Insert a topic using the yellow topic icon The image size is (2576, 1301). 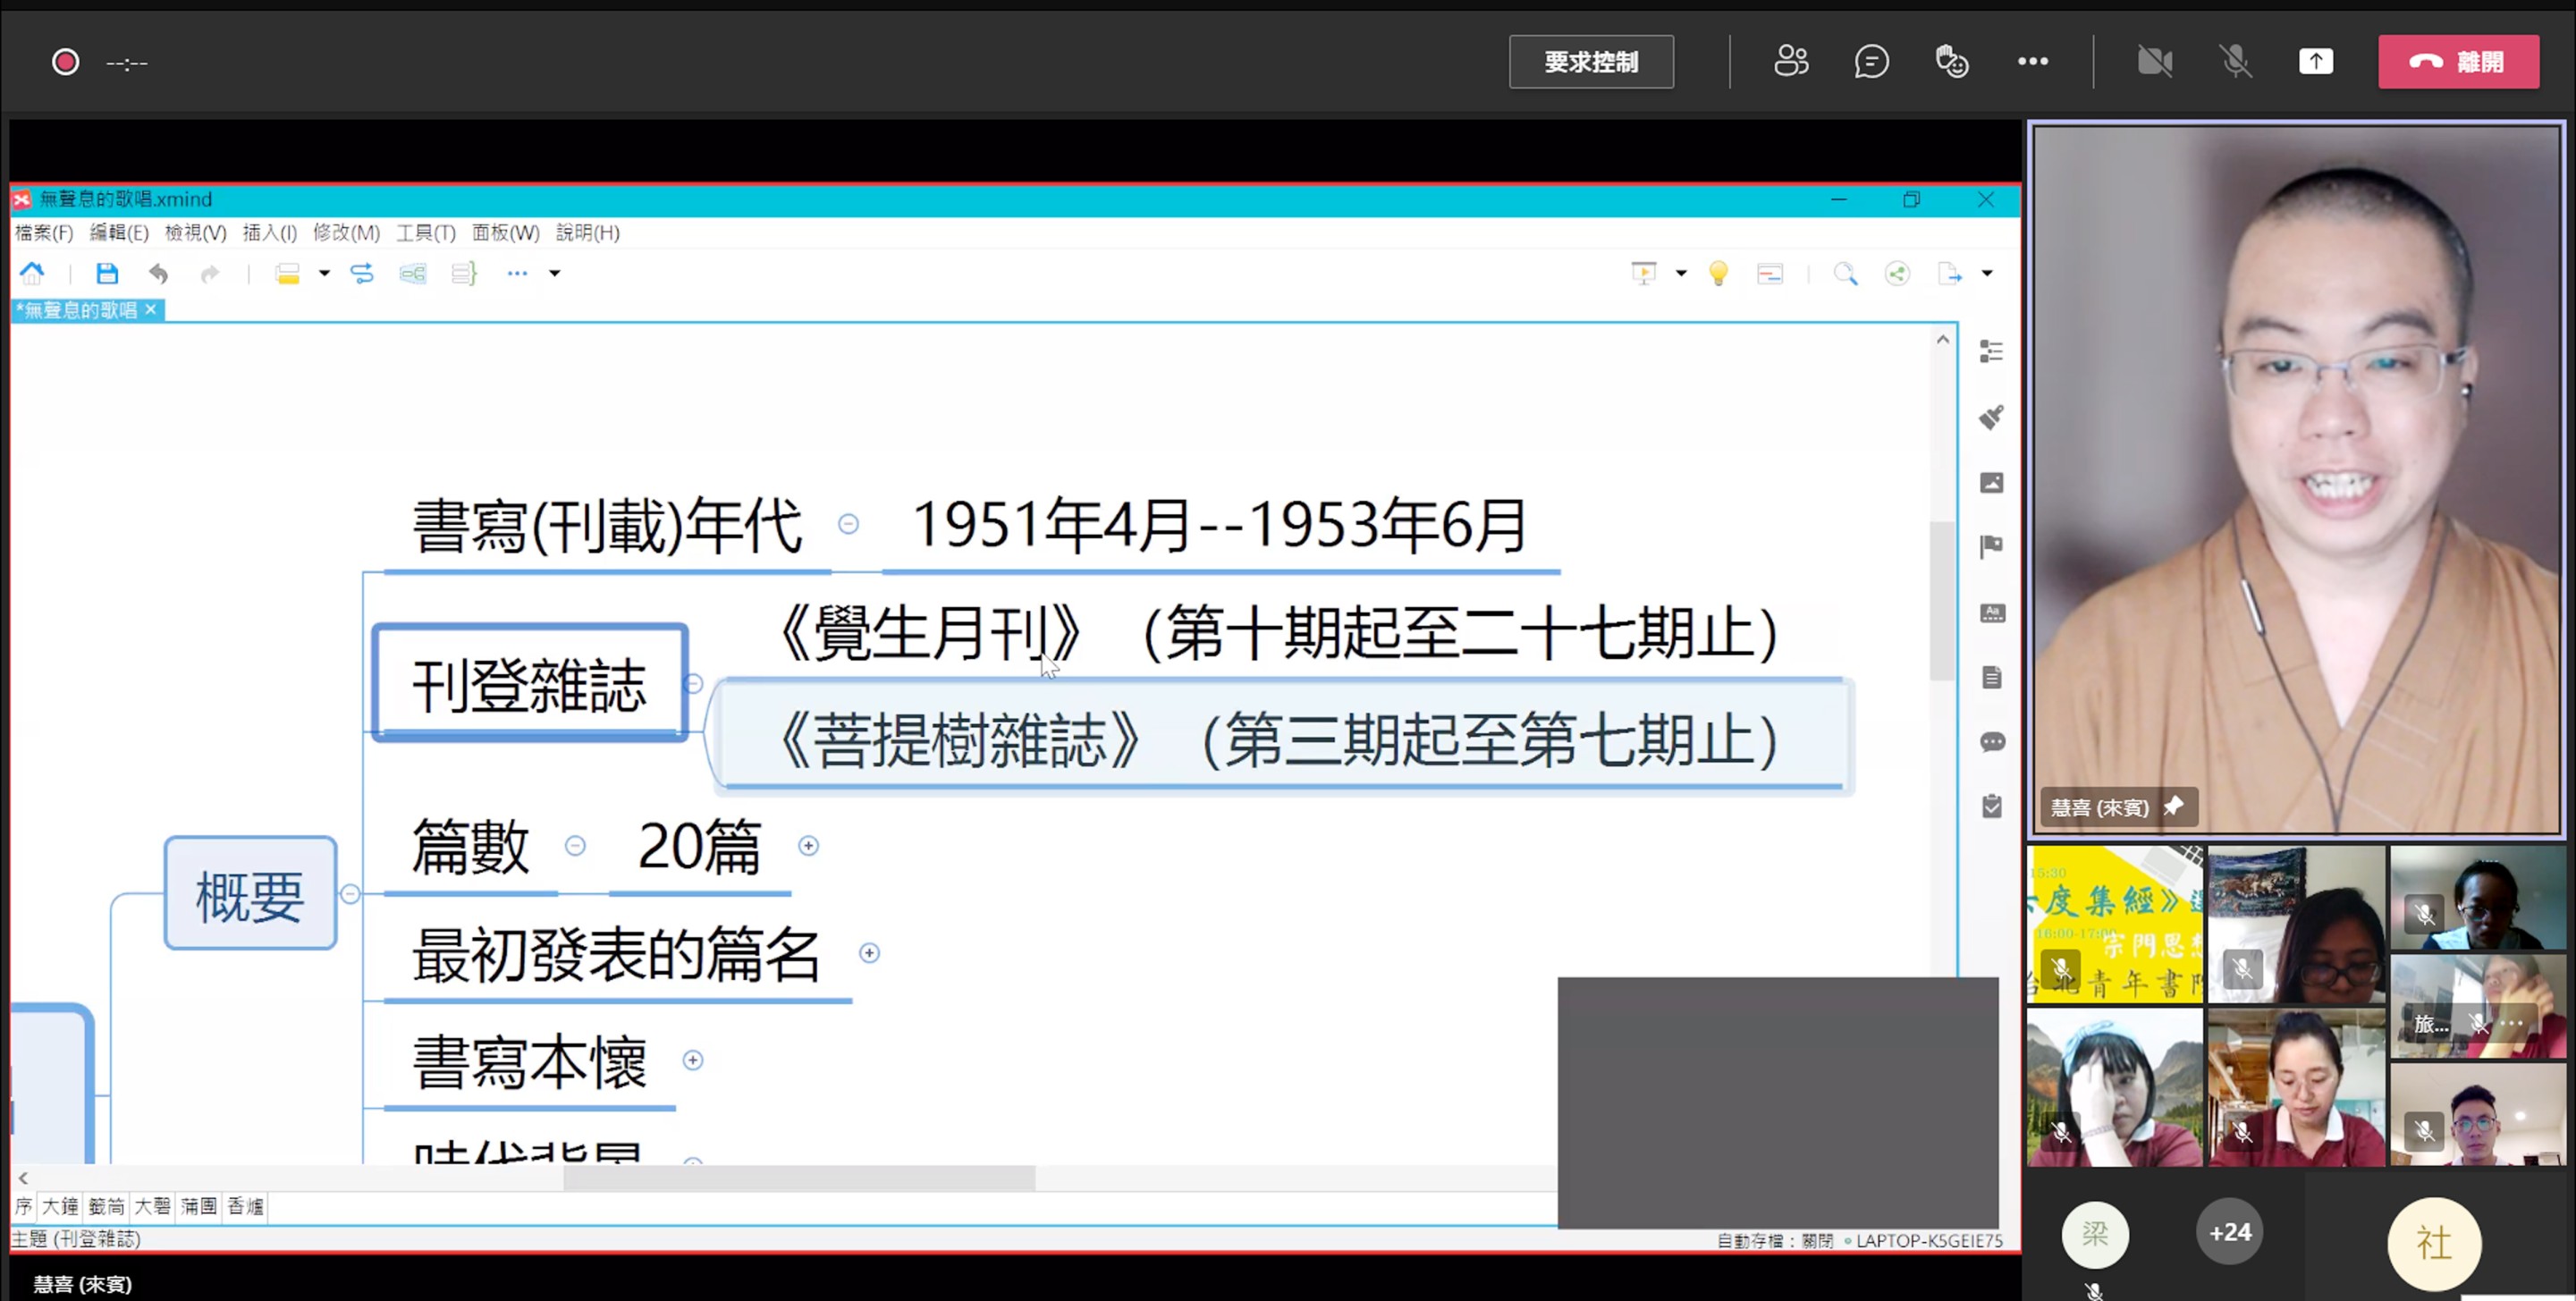click(x=288, y=273)
